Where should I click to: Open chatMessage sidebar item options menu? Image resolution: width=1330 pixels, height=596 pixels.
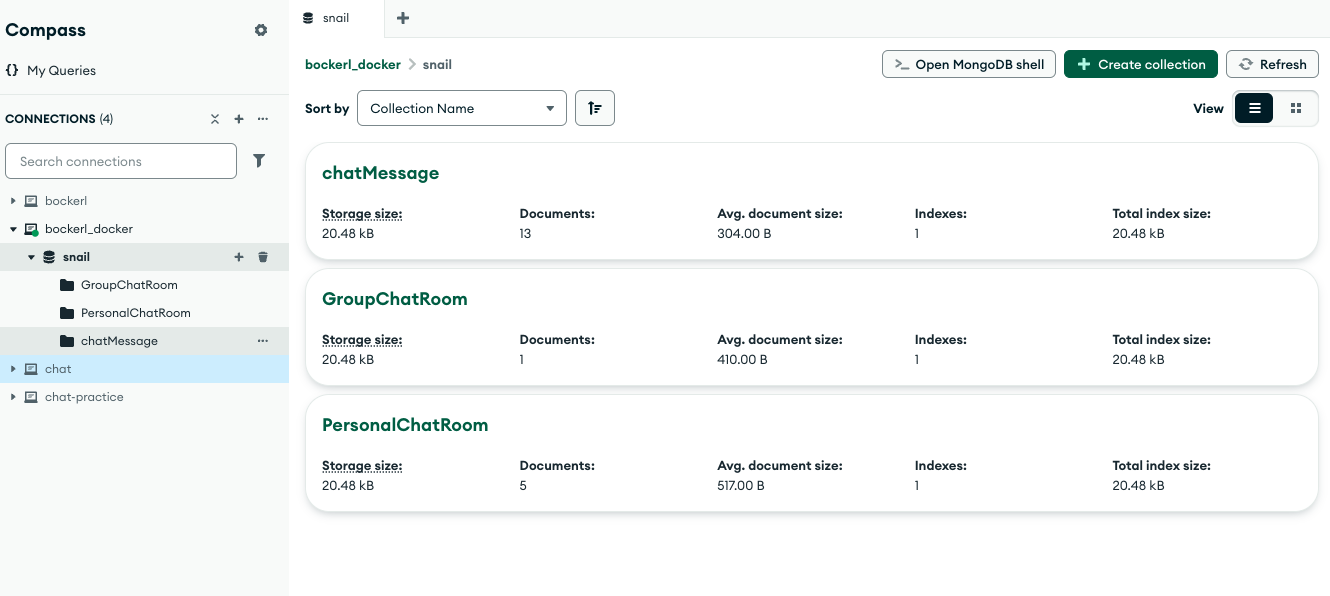click(x=263, y=341)
